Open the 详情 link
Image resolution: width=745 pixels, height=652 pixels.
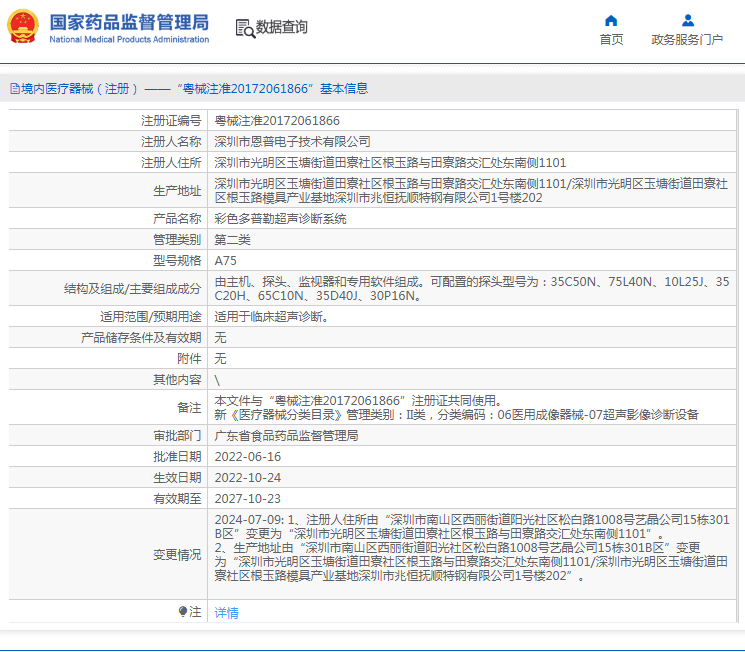coord(226,613)
